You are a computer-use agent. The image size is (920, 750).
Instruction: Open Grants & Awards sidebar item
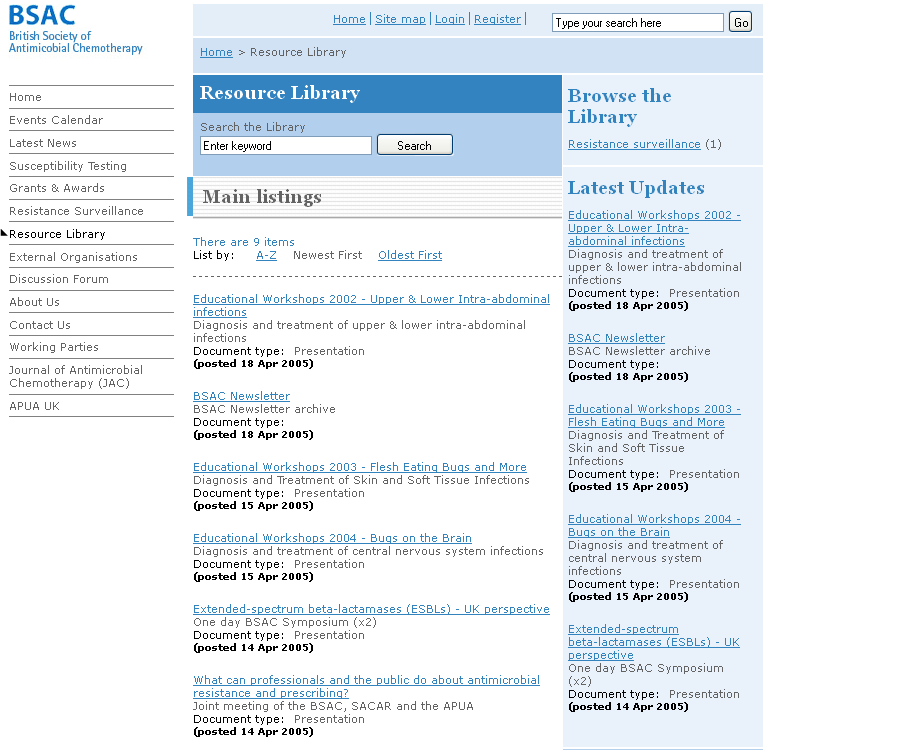point(57,188)
